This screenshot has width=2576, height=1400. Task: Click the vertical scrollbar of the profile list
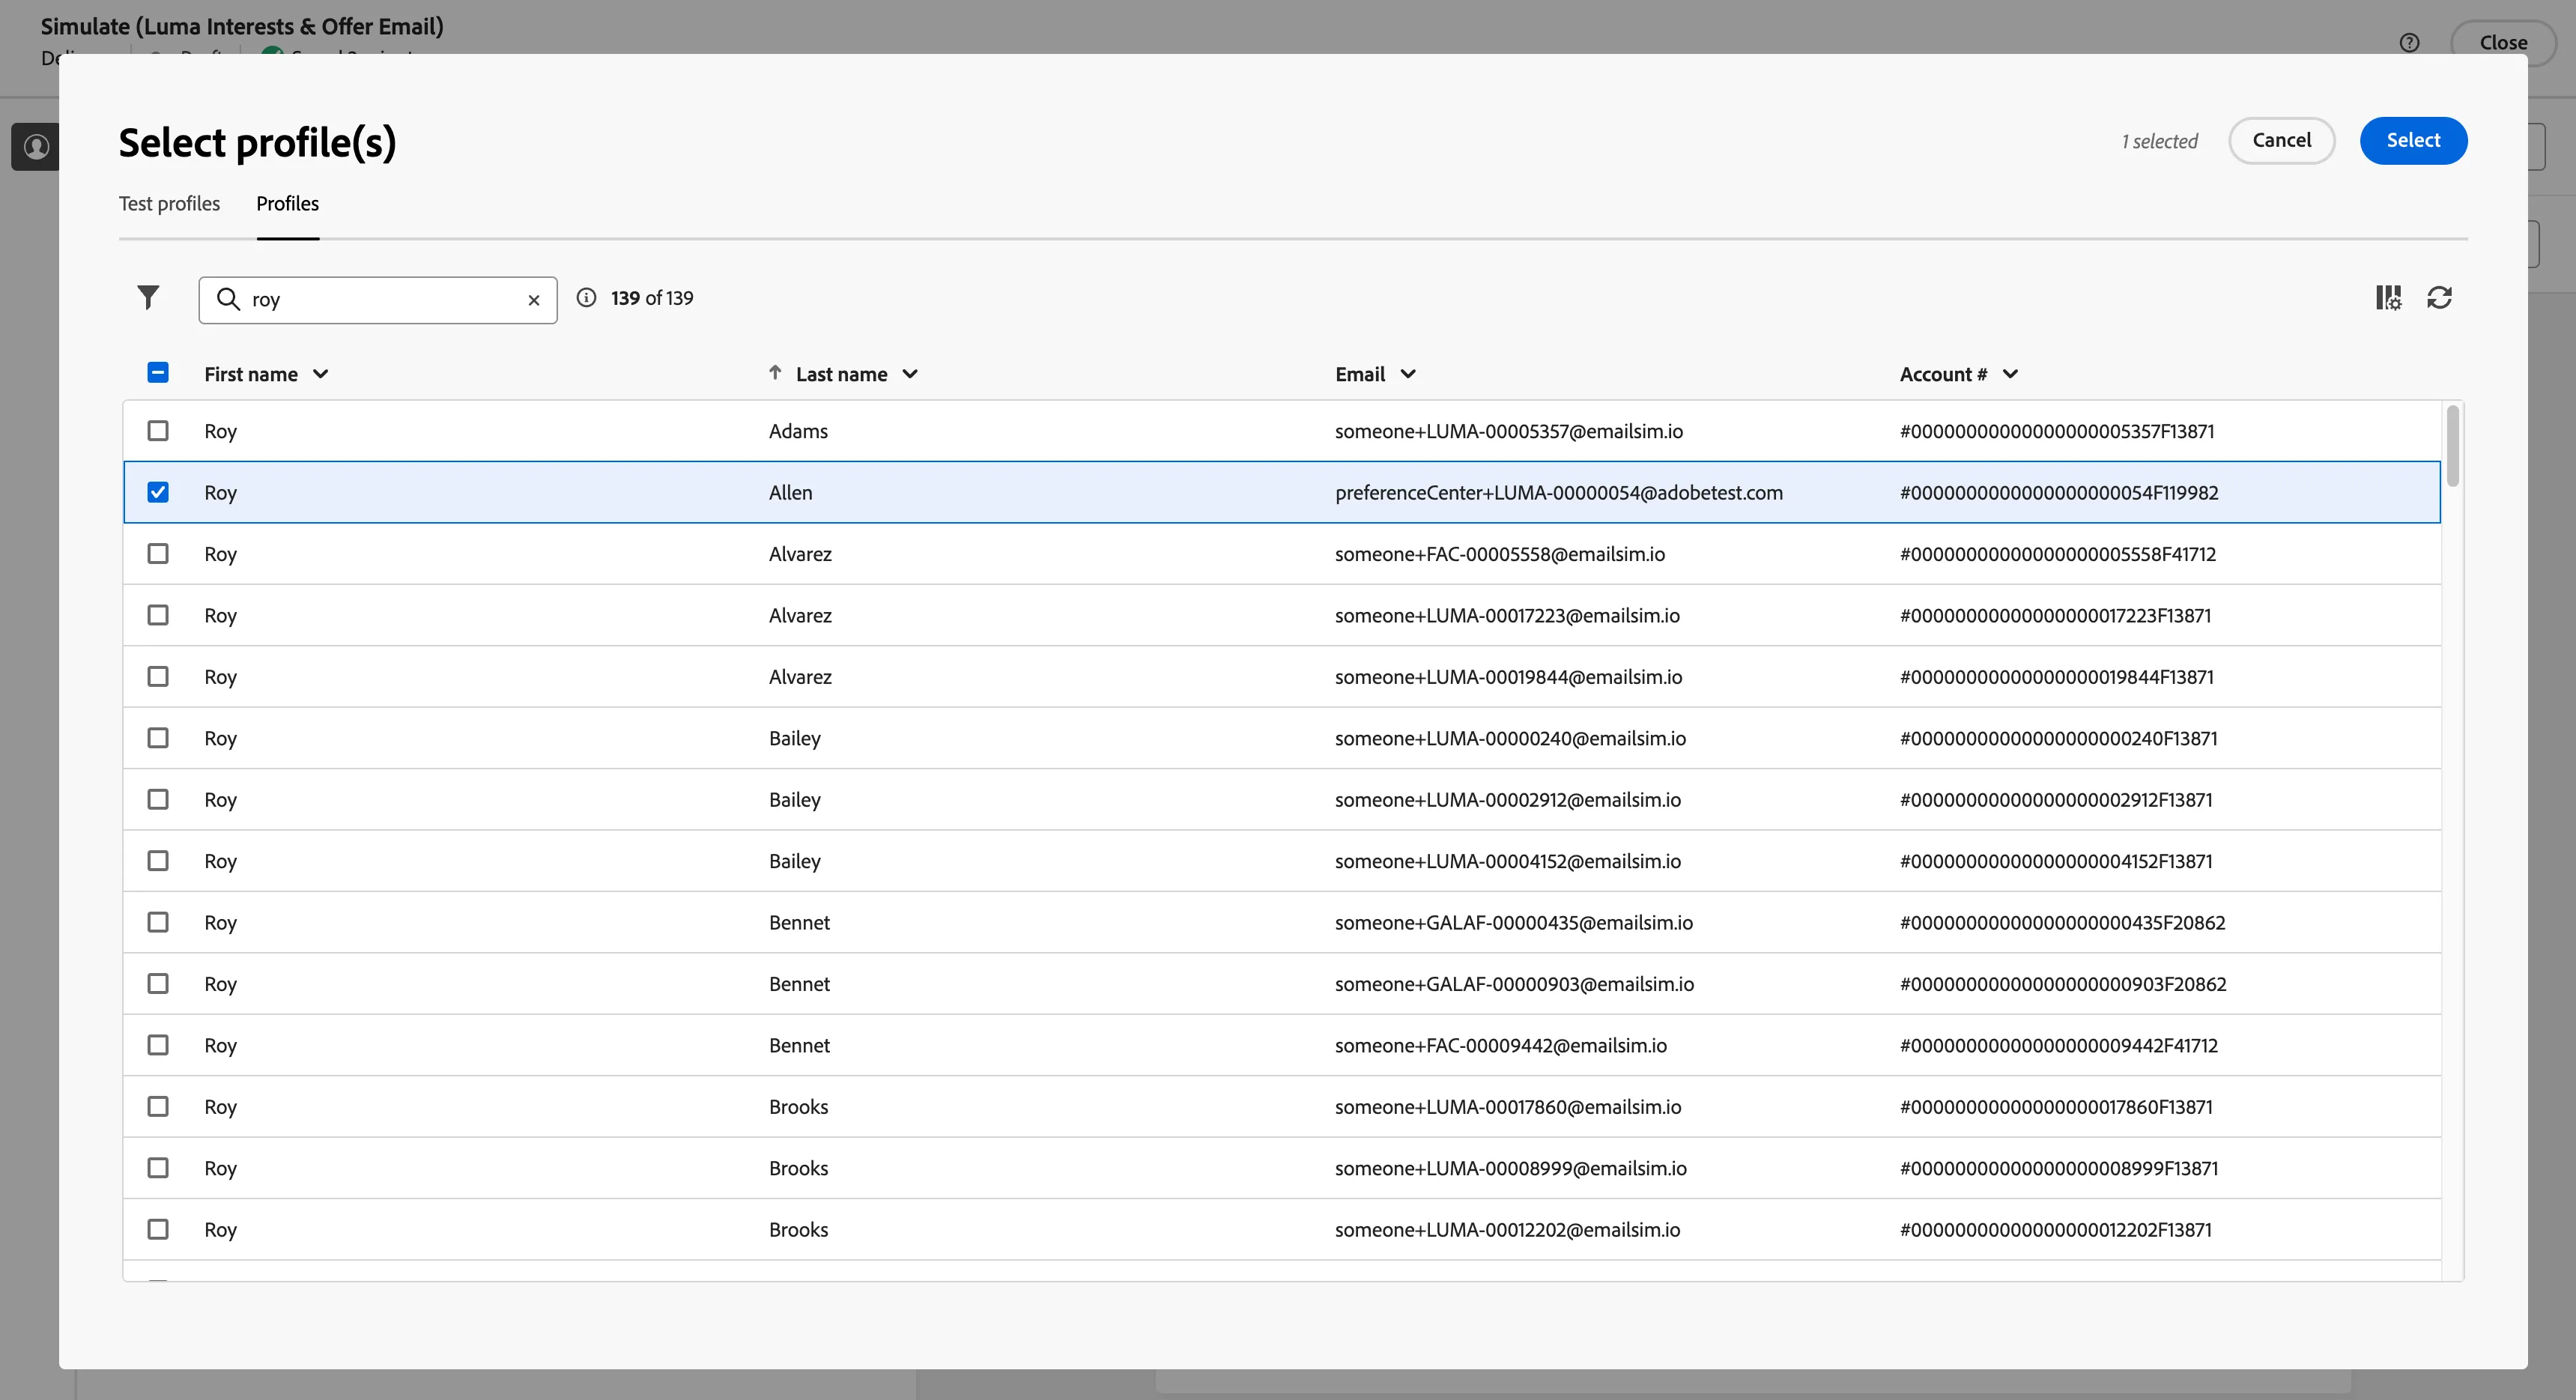point(2452,446)
